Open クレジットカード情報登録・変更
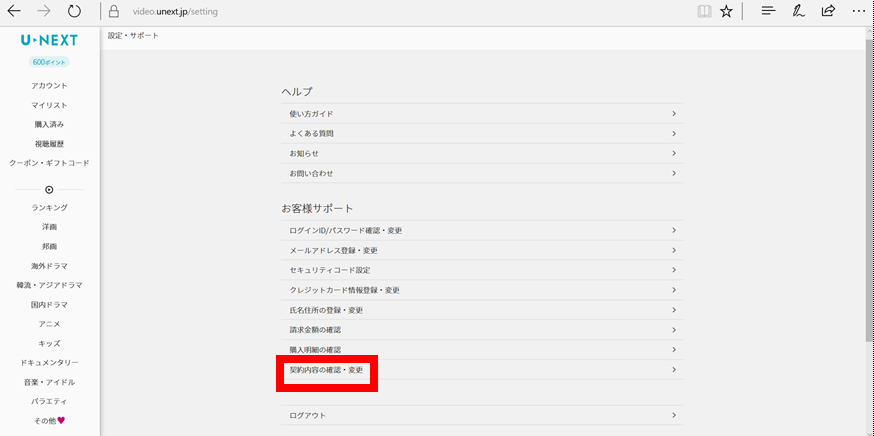 tap(482, 290)
